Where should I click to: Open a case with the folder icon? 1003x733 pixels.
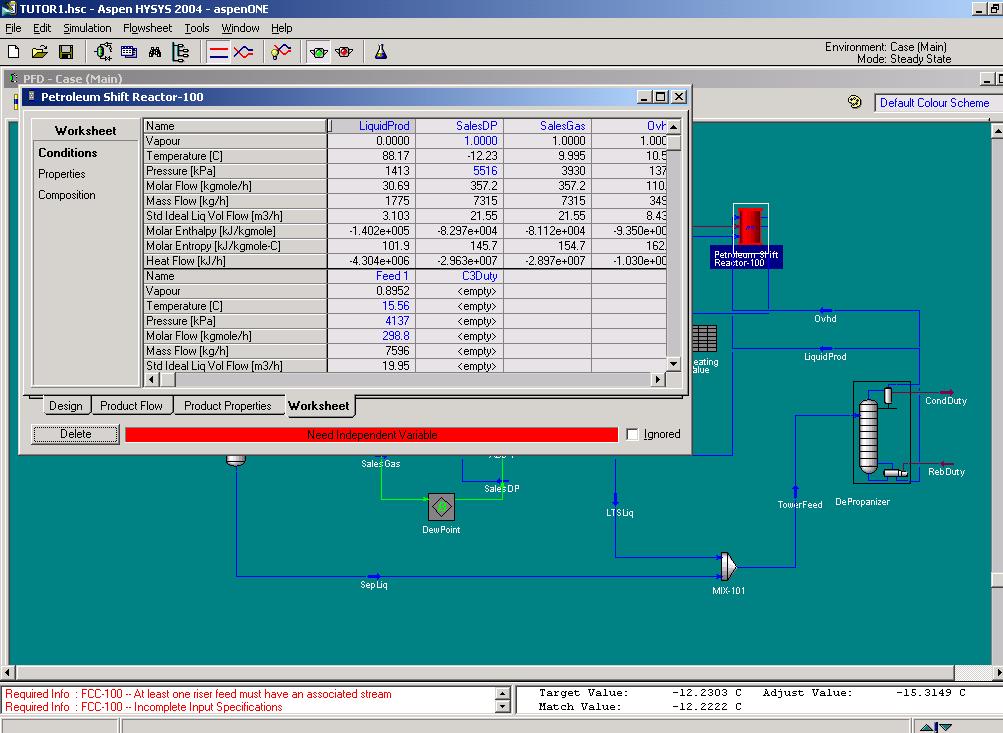point(40,52)
